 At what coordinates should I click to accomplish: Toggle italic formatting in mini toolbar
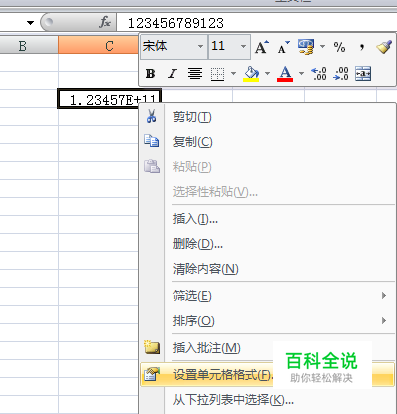pyautogui.click(x=172, y=73)
